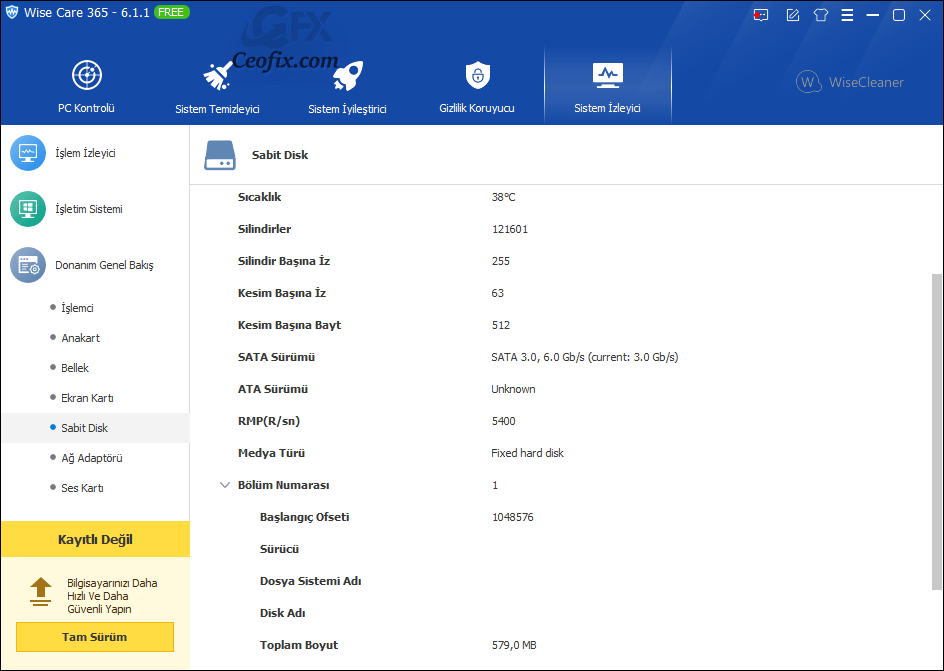The height and width of the screenshot is (671, 944).
Task: Click the Sıcaklık value 38°C
Action: tap(503, 197)
